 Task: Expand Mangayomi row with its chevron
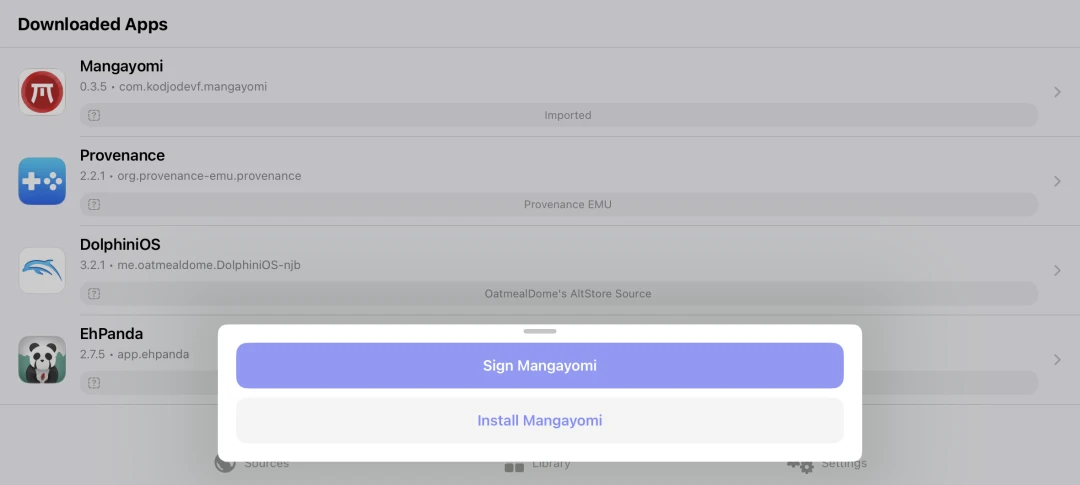coord(1057,92)
